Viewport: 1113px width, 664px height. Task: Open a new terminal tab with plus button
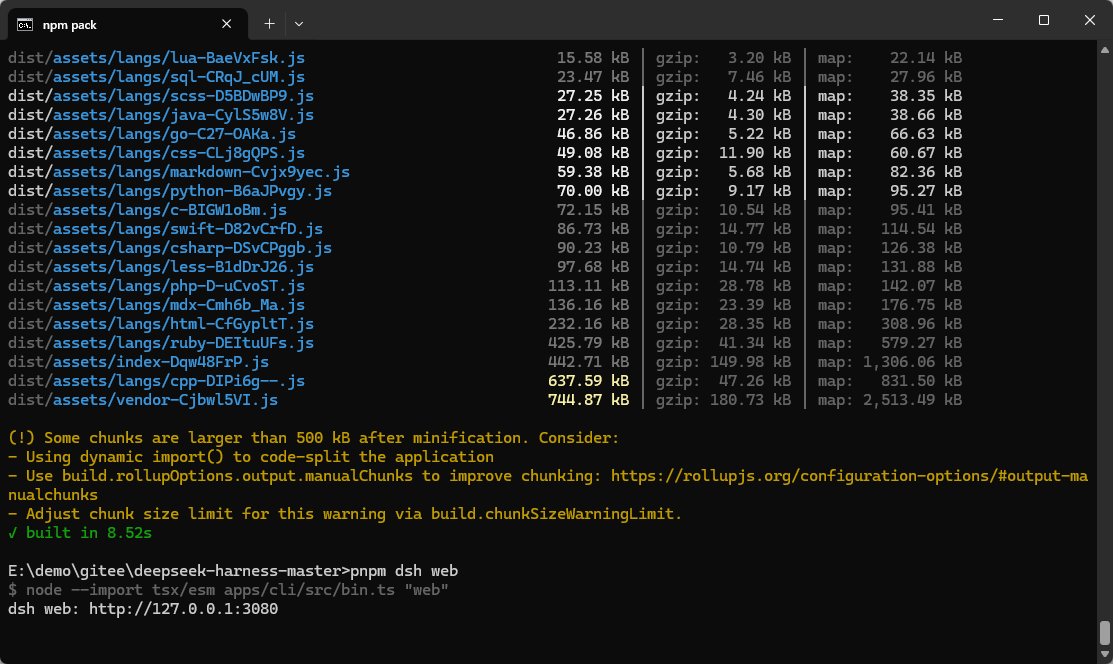pos(269,24)
